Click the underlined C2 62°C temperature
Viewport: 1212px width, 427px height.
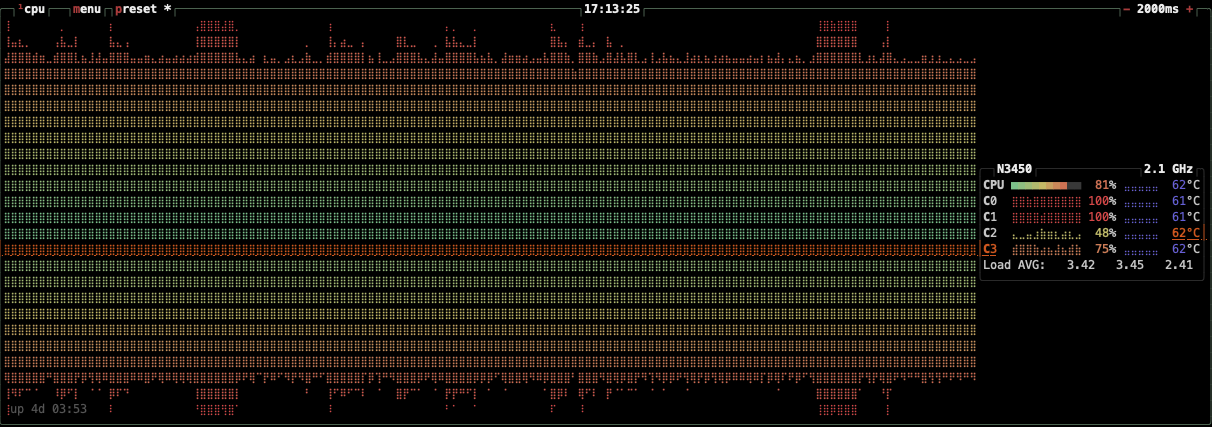pyautogui.click(x=1186, y=233)
